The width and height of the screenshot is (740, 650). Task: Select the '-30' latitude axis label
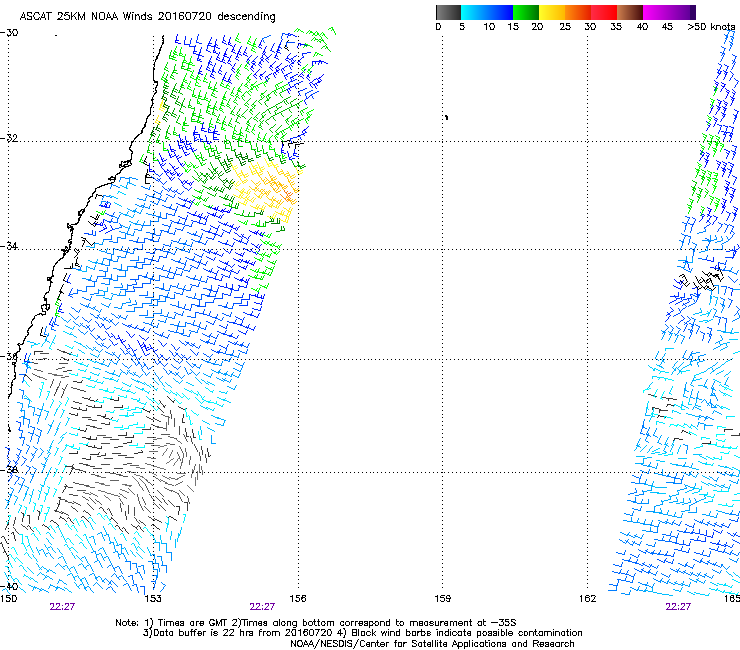point(9,33)
